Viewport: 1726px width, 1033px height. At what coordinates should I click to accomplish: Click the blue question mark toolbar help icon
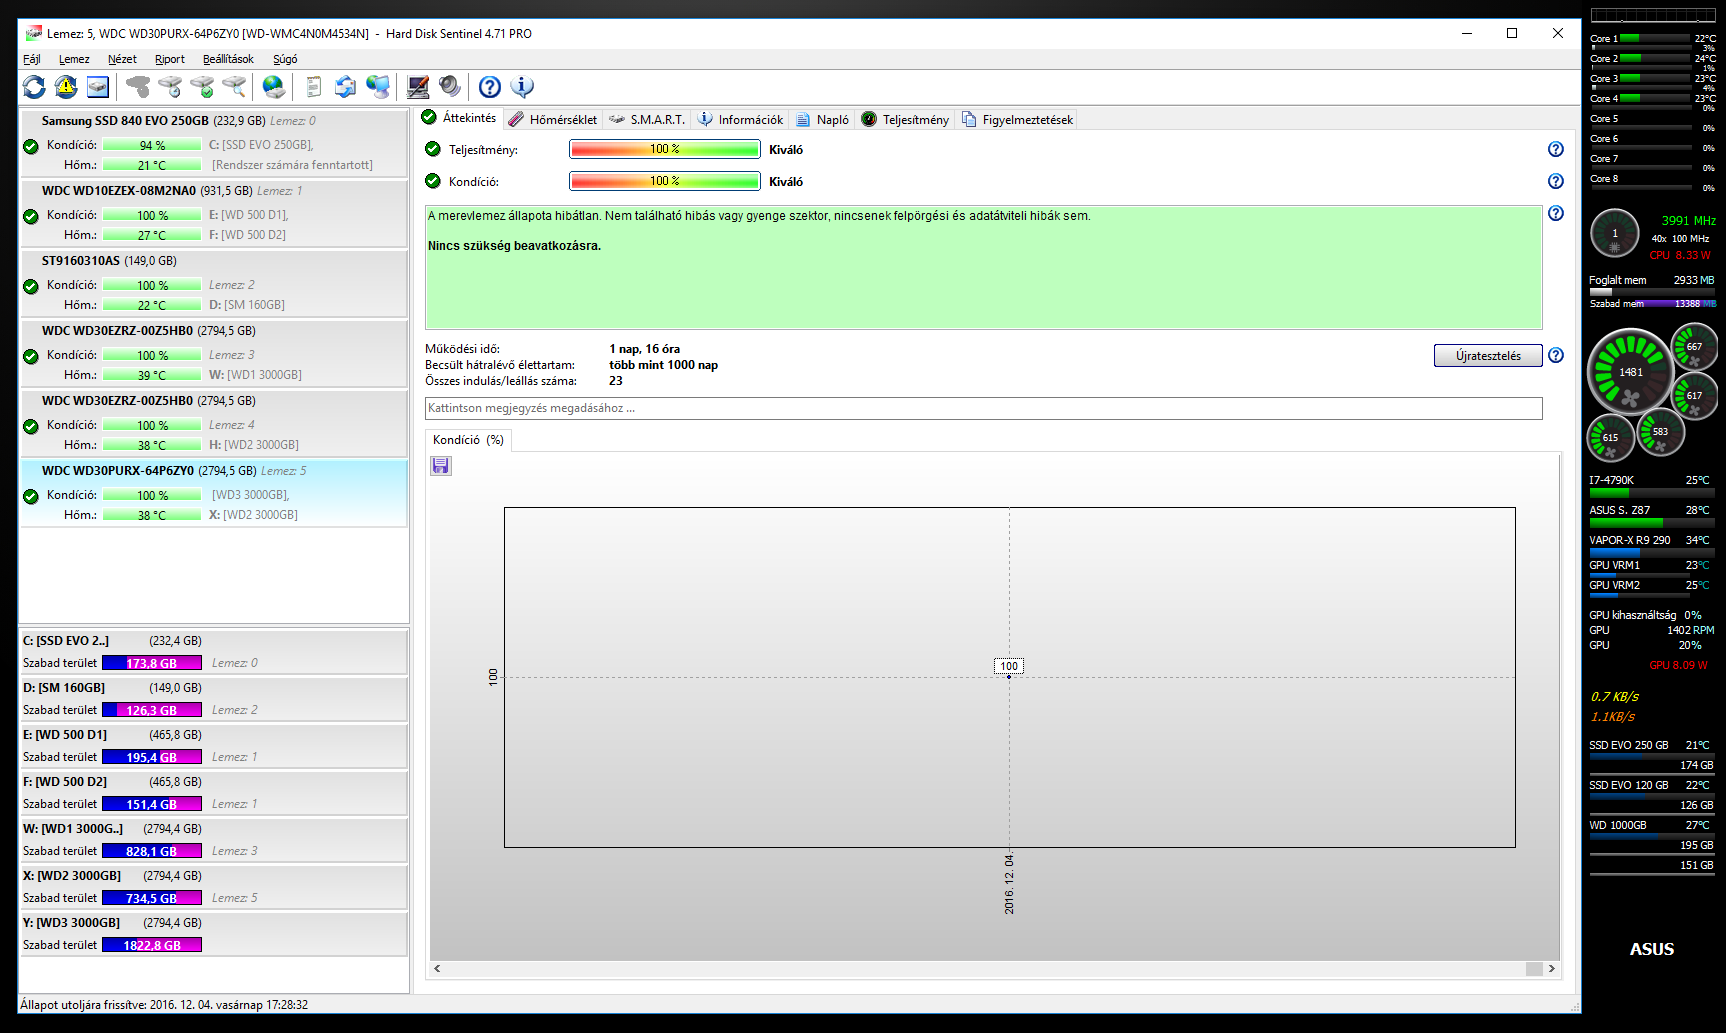(489, 87)
